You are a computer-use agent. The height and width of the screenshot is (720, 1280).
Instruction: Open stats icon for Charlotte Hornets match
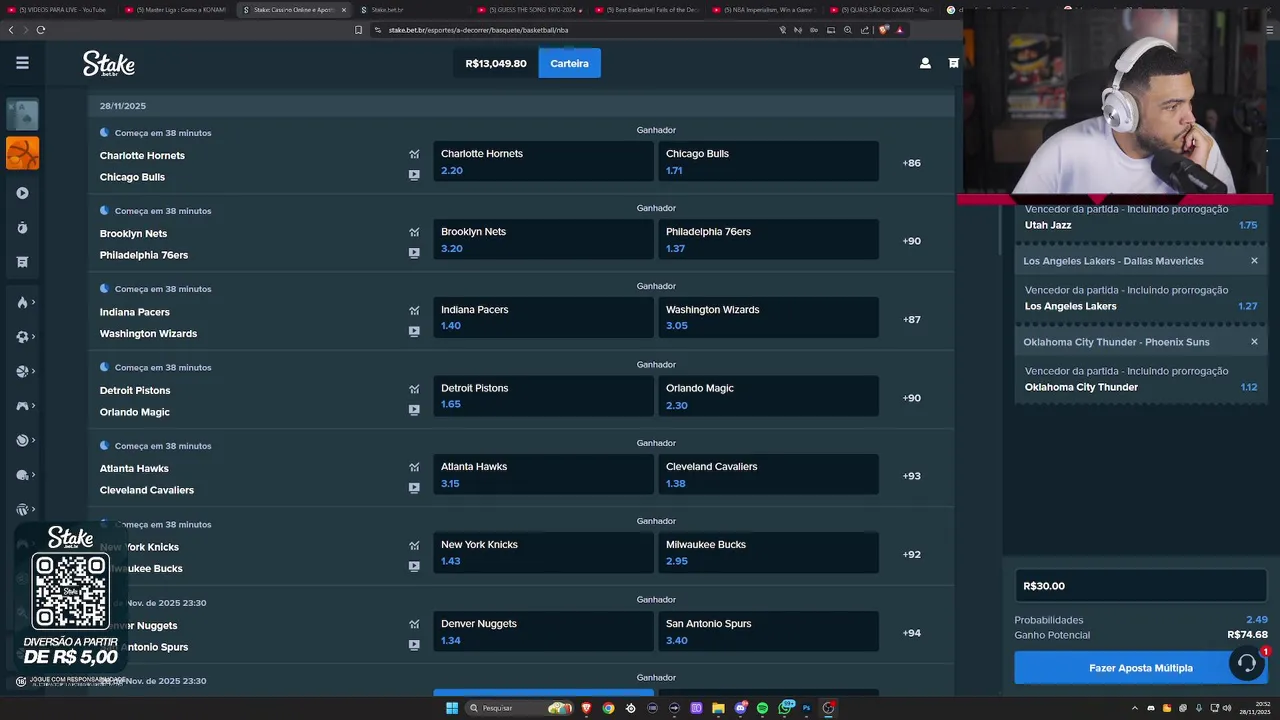click(x=414, y=154)
